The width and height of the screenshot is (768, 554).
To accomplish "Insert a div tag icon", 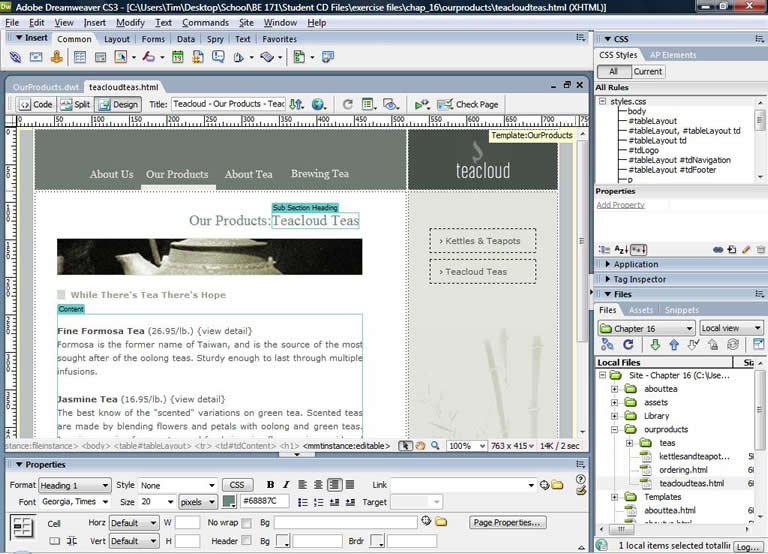I will point(100,57).
